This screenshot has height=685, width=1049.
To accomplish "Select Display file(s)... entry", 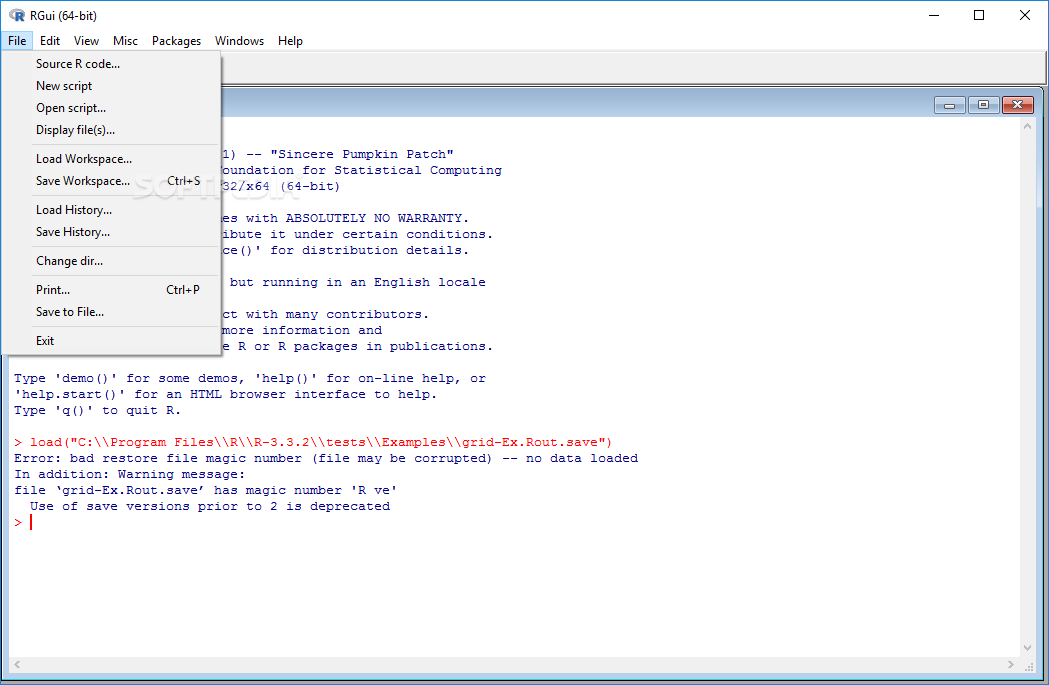I will tap(111, 130).
